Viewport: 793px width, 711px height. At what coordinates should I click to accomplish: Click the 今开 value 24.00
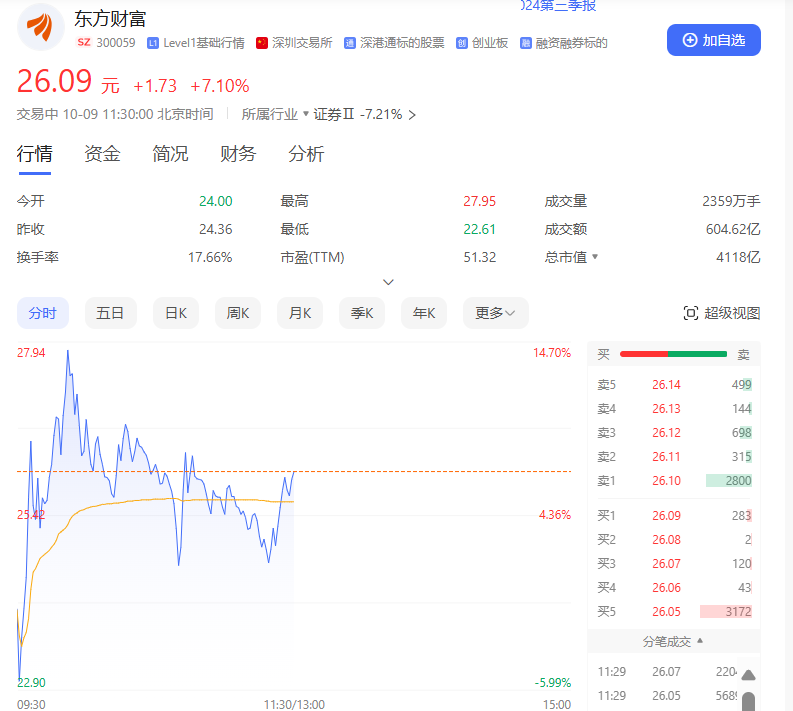(x=215, y=201)
